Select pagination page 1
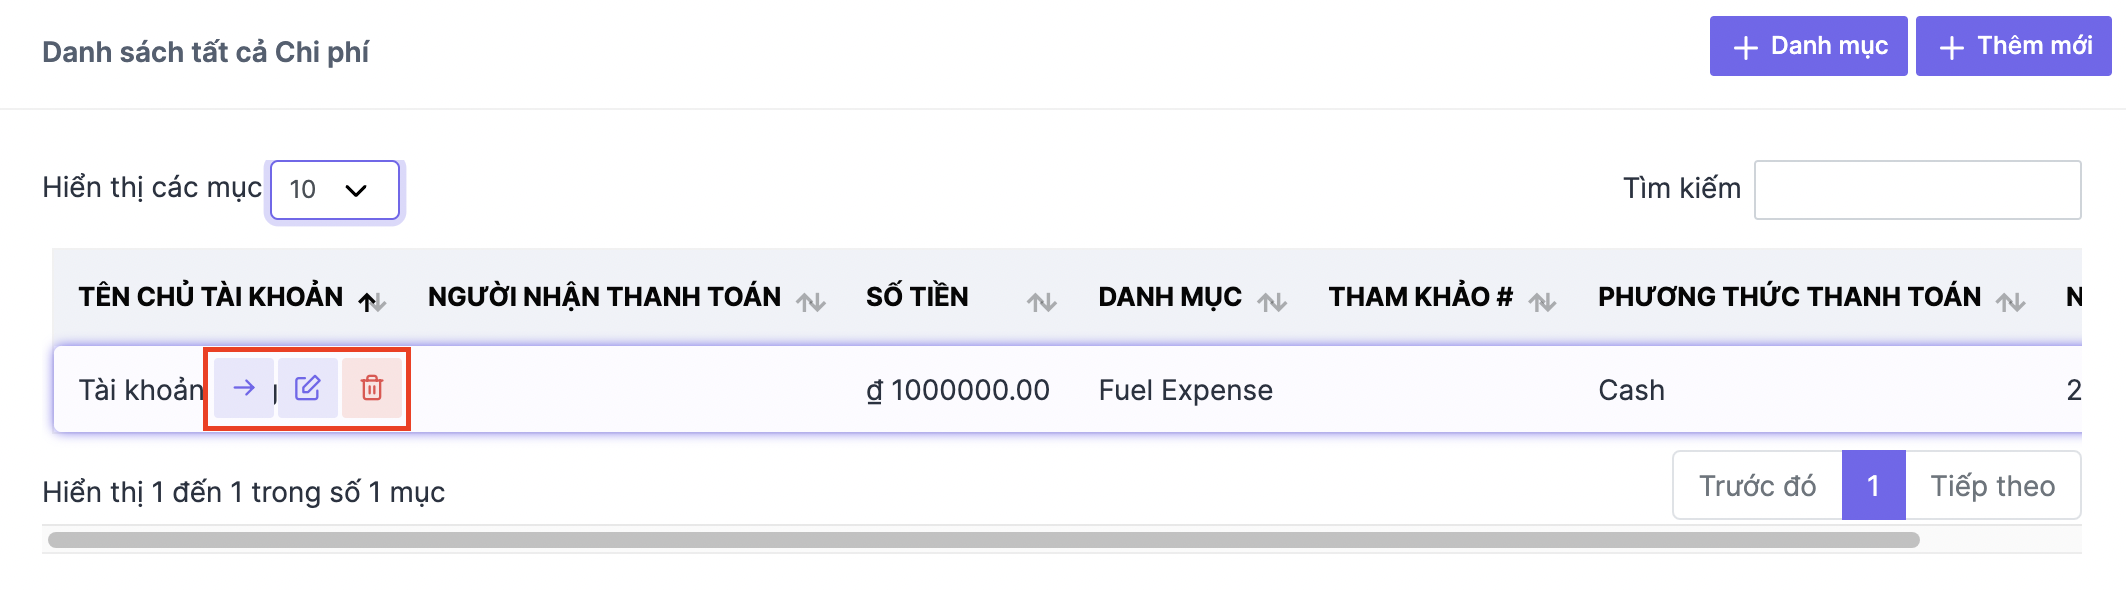This screenshot has height=590, width=2126. (x=1873, y=486)
